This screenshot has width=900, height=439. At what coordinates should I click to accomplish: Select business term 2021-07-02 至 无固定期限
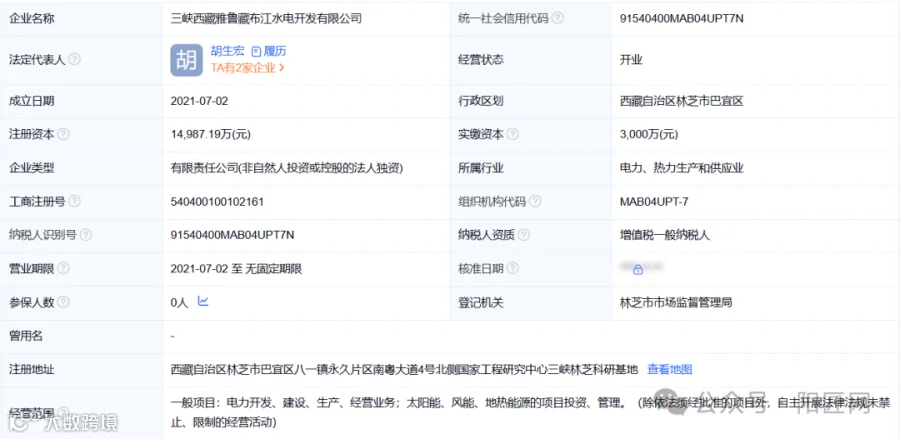236,269
